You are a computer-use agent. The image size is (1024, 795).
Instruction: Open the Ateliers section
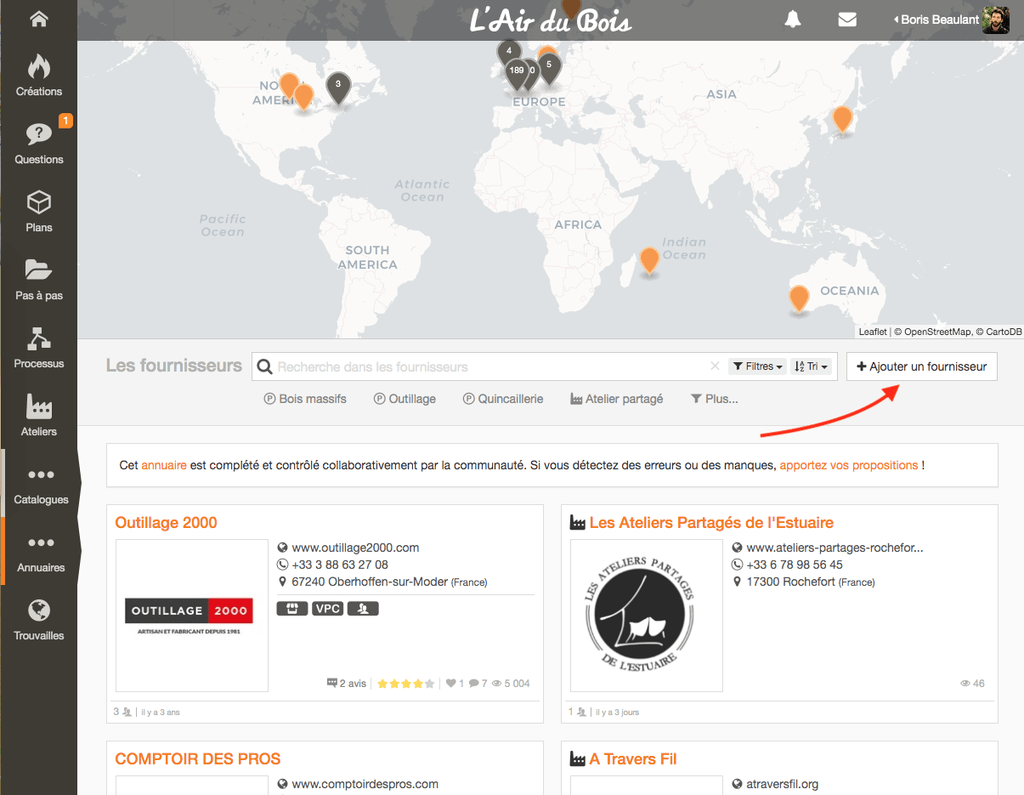39,415
